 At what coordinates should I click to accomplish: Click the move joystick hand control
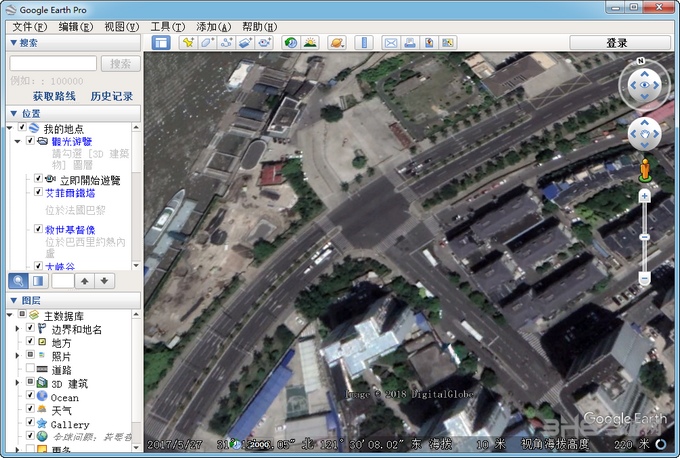644,134
